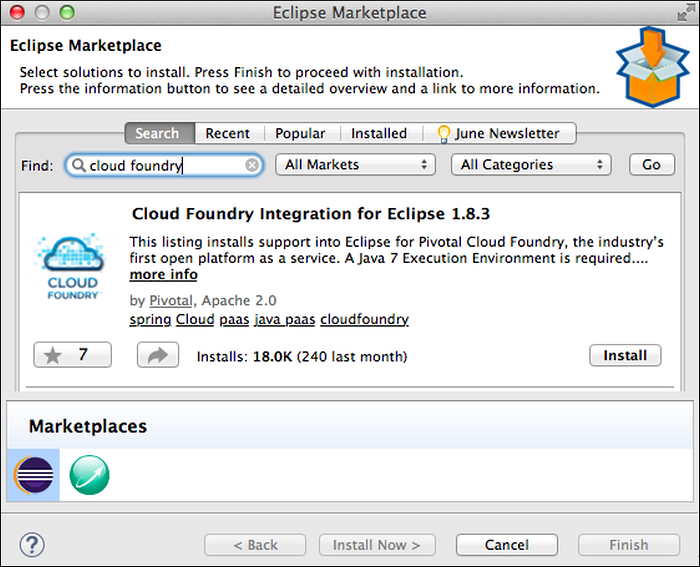Viewport: 700px width, 567px height.
Task: Close the Eclipse Marketplace window
Action: (17, 13)
